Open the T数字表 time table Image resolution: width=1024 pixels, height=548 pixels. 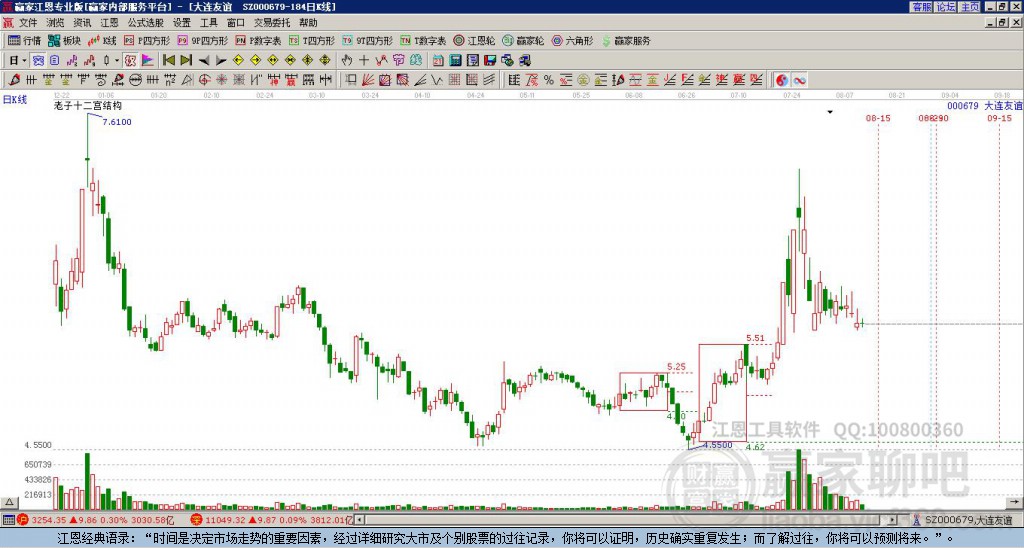coord(423,40)
